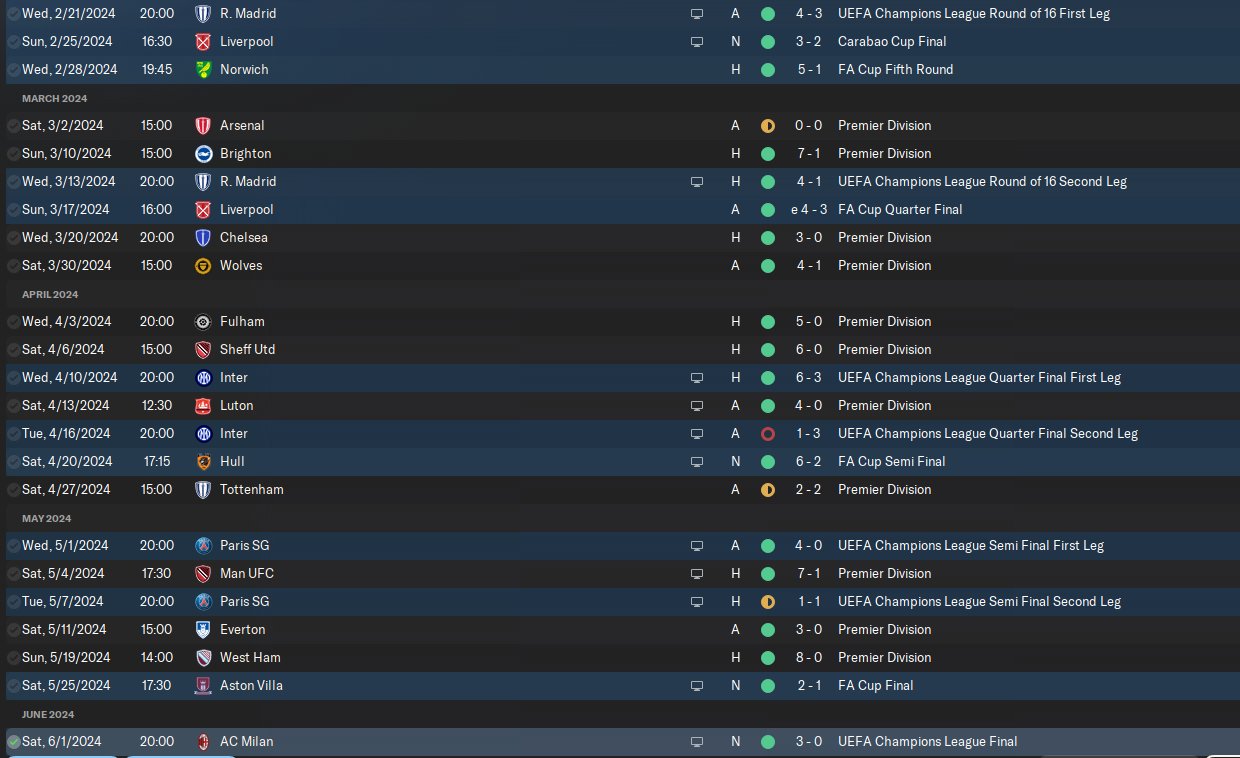The height and width of the screenshot is (758, 1240).
Task: Collapse the MAY 2024 month section
Action: pyautogui.click(x=47, y=518)
